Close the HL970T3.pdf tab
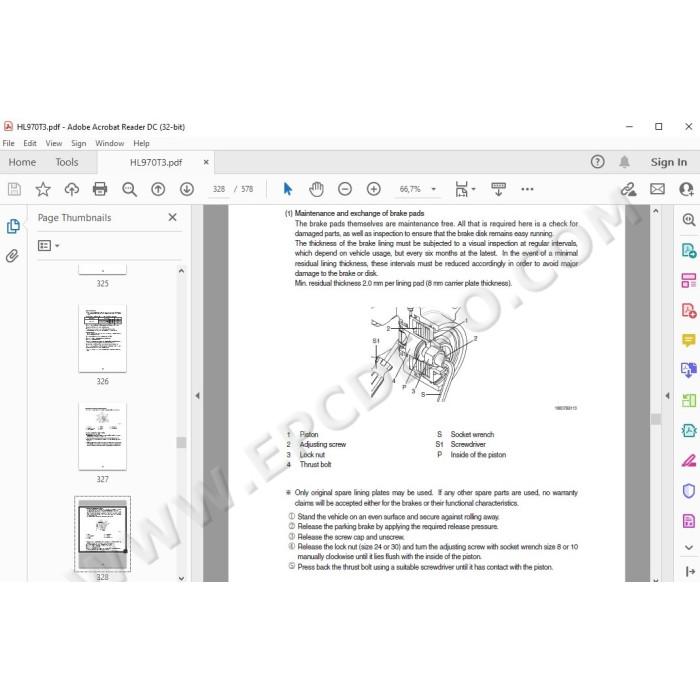This screenshot has height=700, width=700. pos(206,162)
